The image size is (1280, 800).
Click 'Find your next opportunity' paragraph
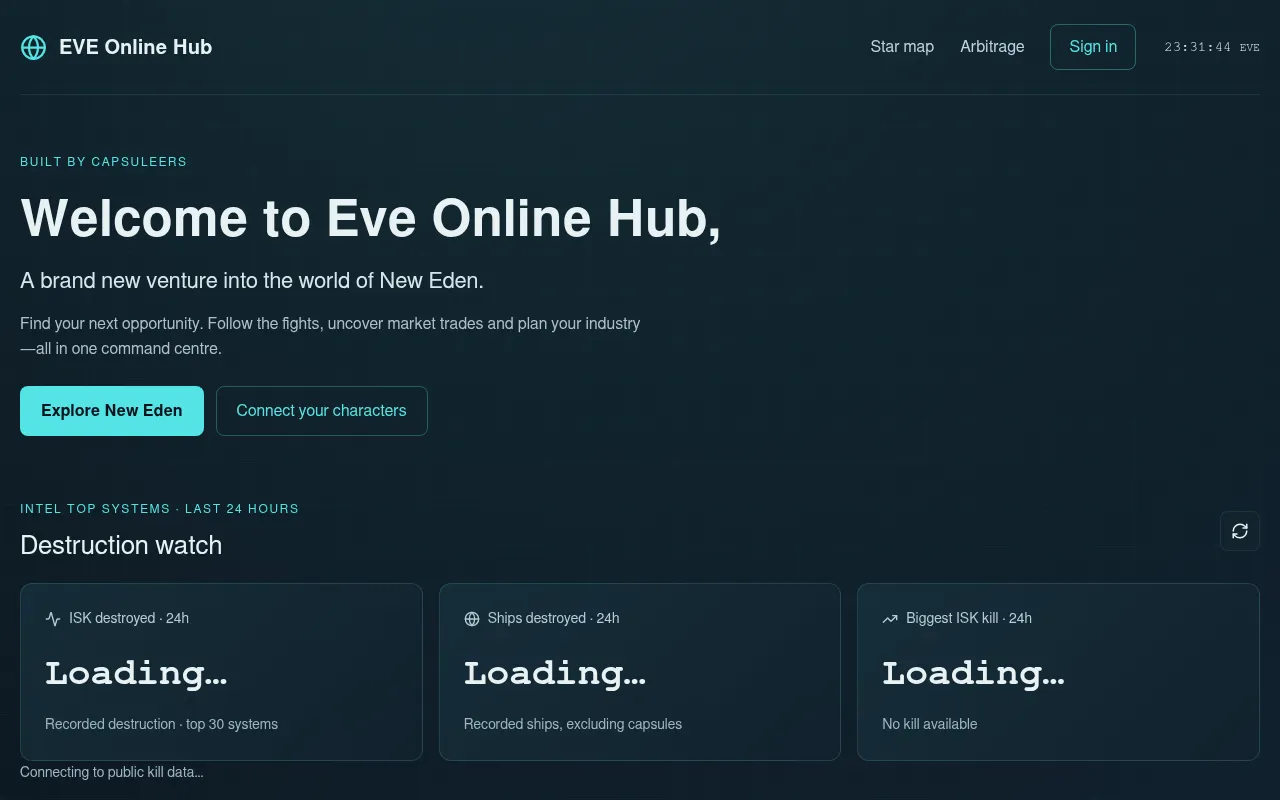[330, 336]
